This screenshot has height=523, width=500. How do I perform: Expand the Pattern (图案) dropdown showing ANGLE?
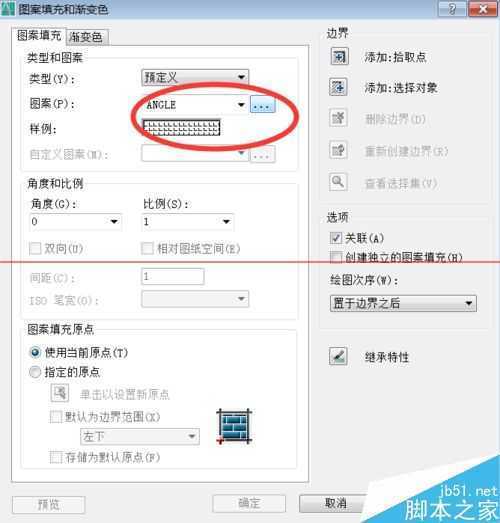[195, 105]
